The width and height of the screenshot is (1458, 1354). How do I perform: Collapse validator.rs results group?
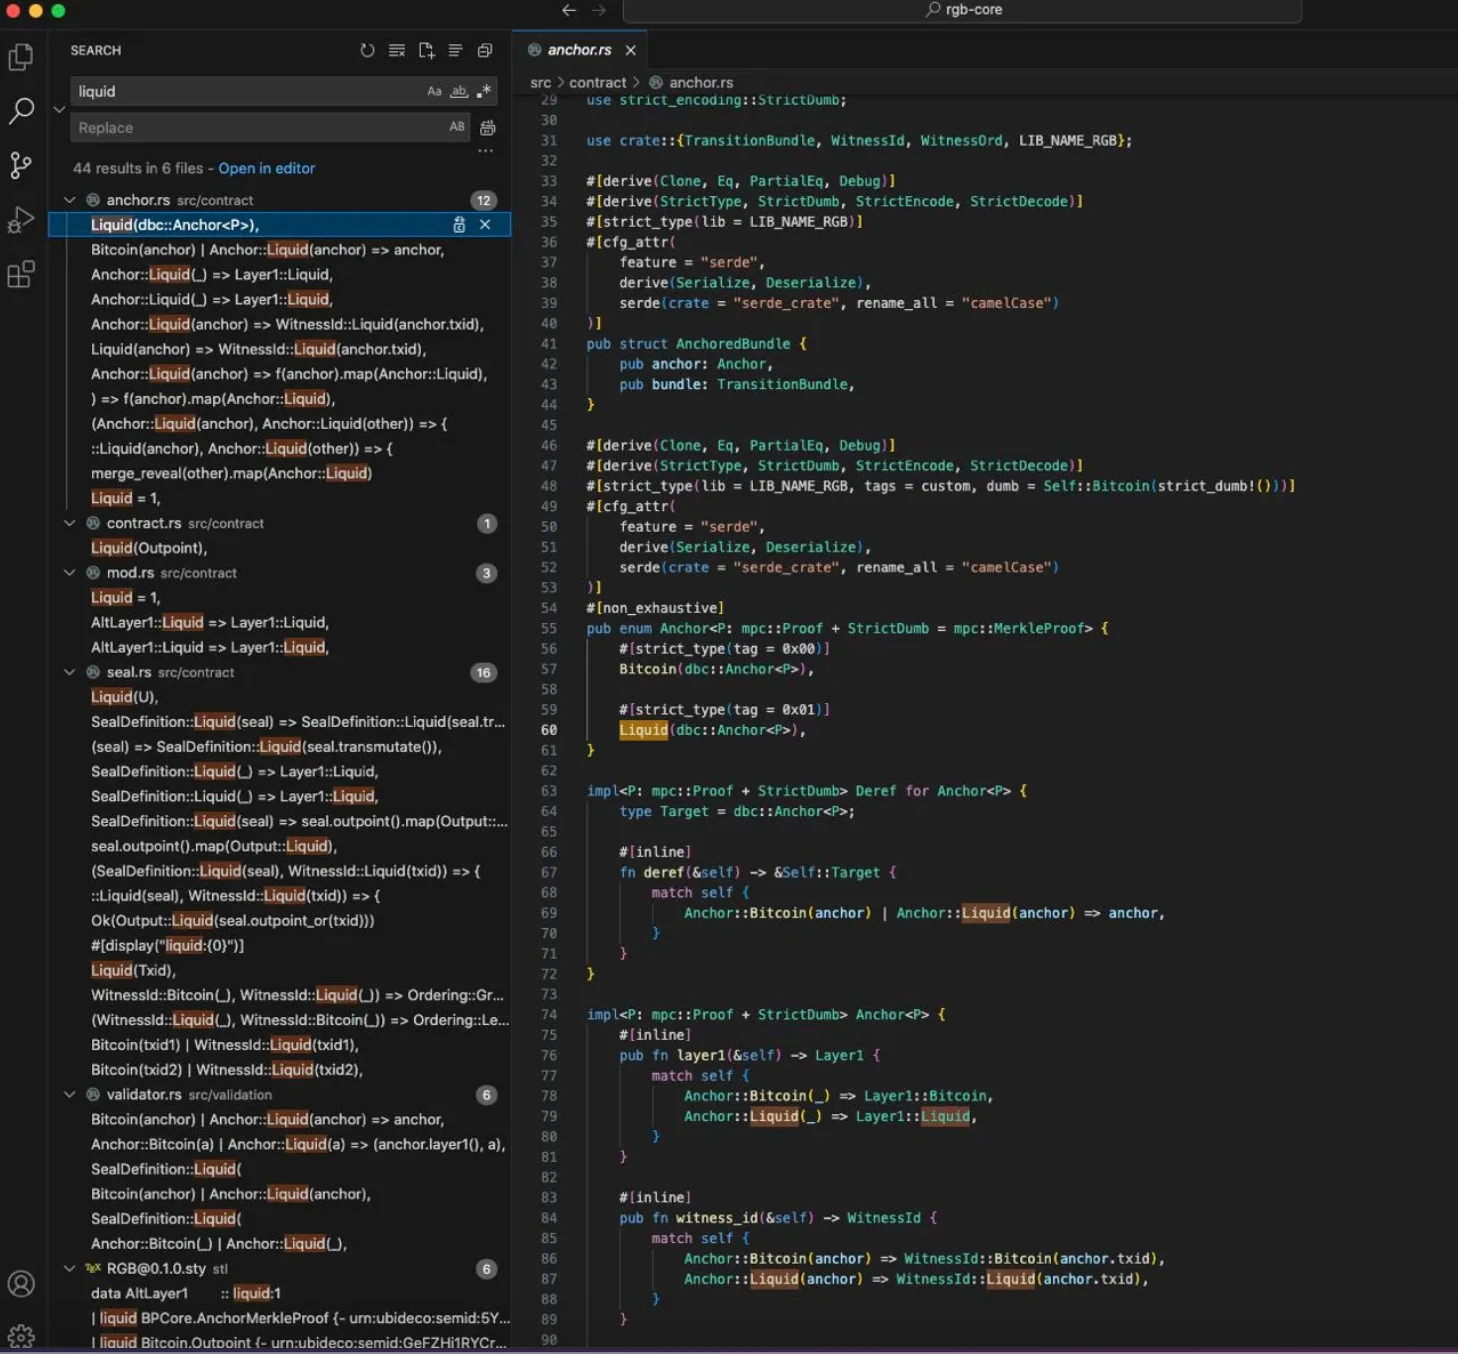70,1094
